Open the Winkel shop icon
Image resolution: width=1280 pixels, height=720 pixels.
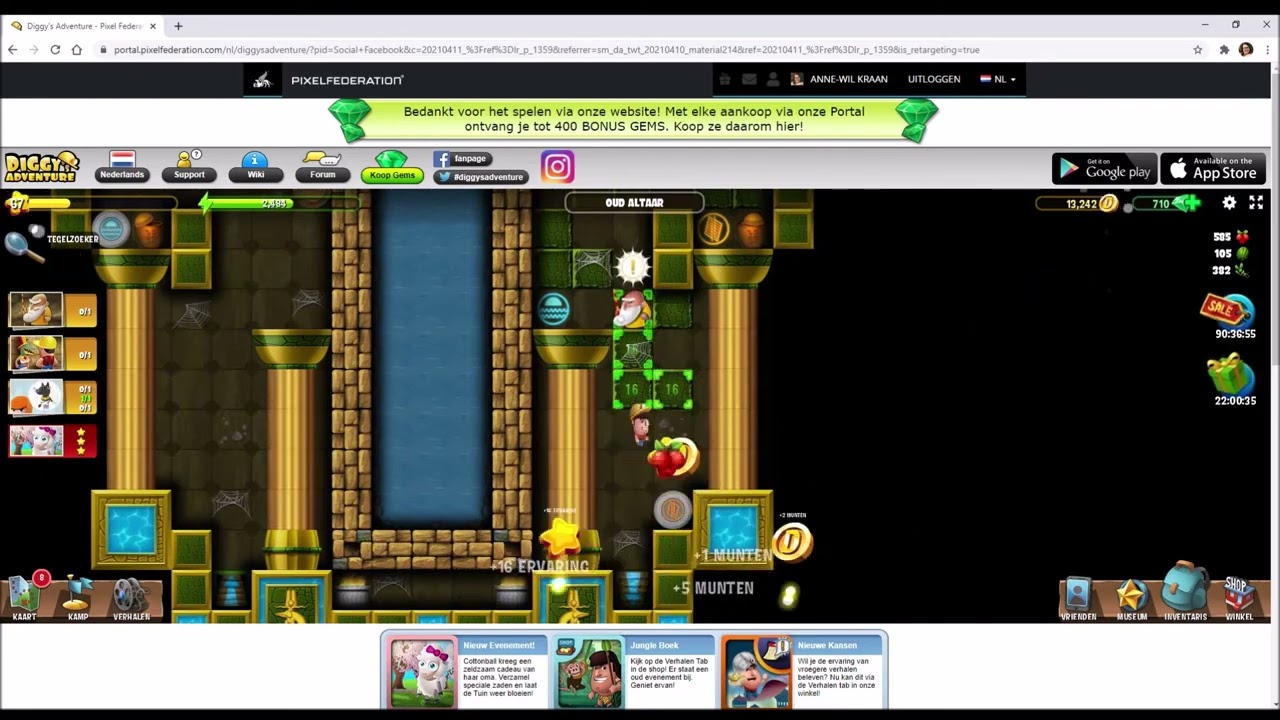pyautogui.click(x=1239, y=597)
